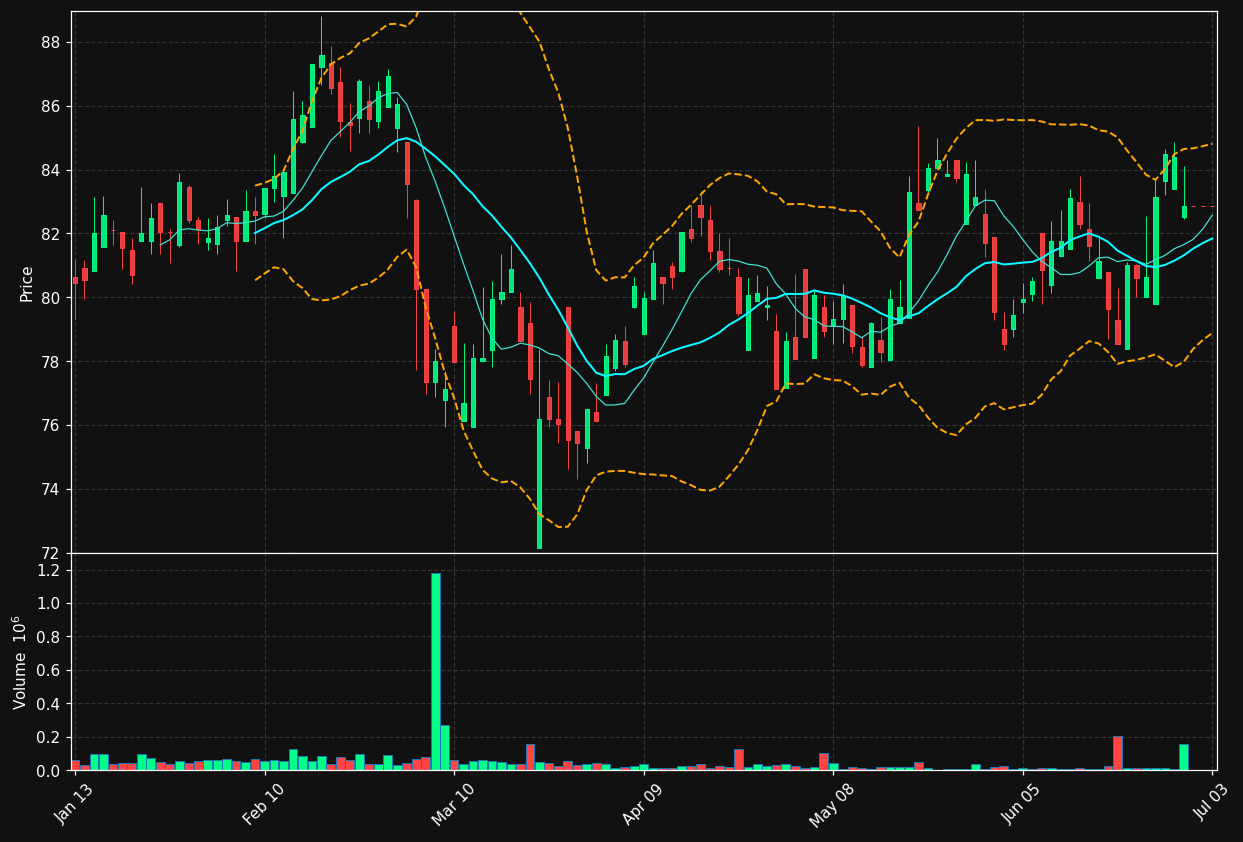Click the 'Jun 05' date axis label

click(1022, 804)
